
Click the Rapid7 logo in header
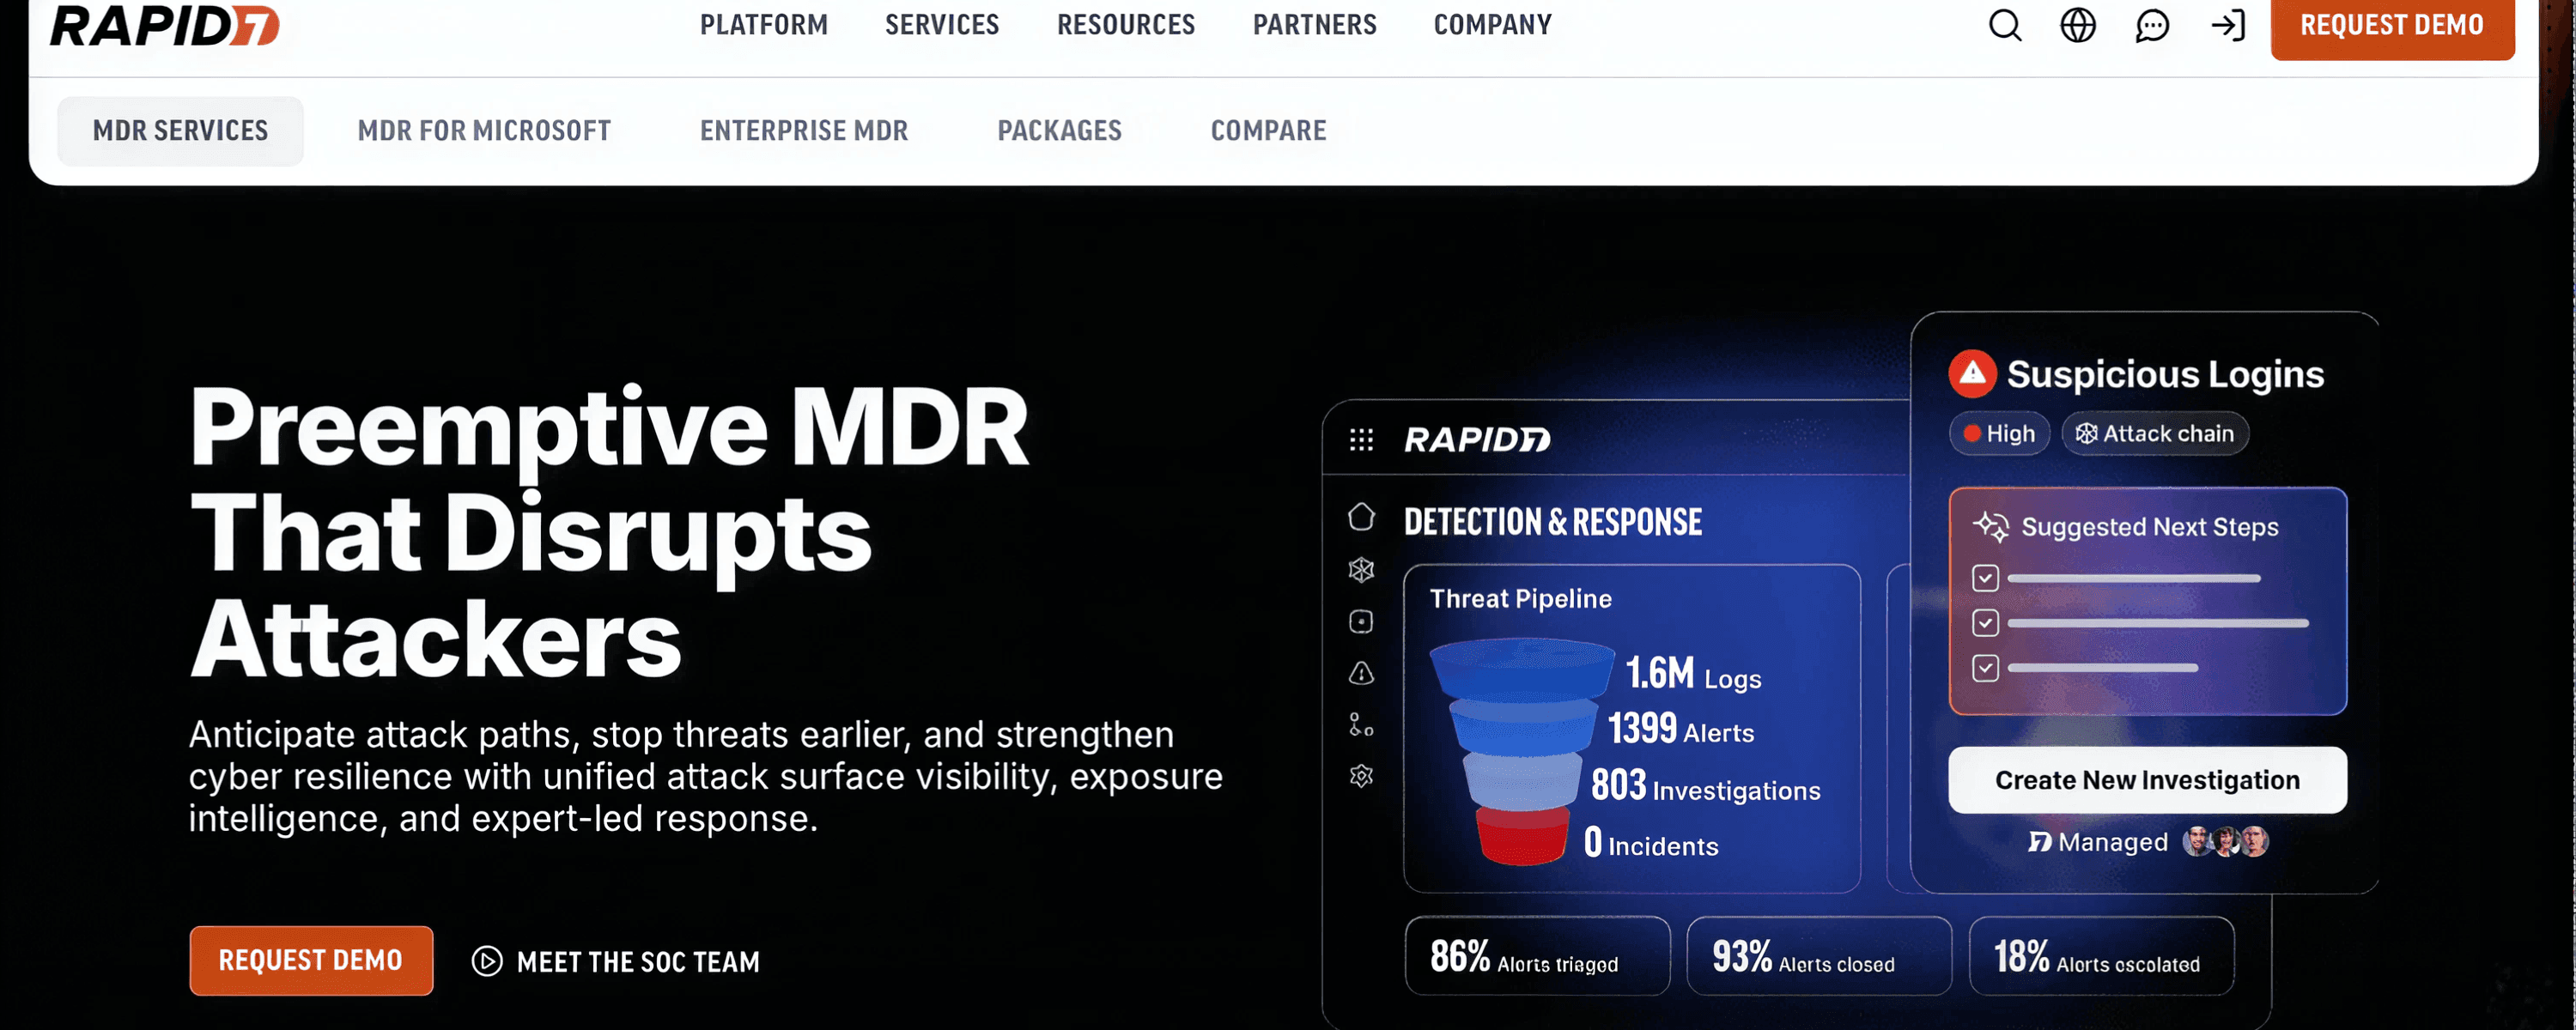(x=165, y=25)
